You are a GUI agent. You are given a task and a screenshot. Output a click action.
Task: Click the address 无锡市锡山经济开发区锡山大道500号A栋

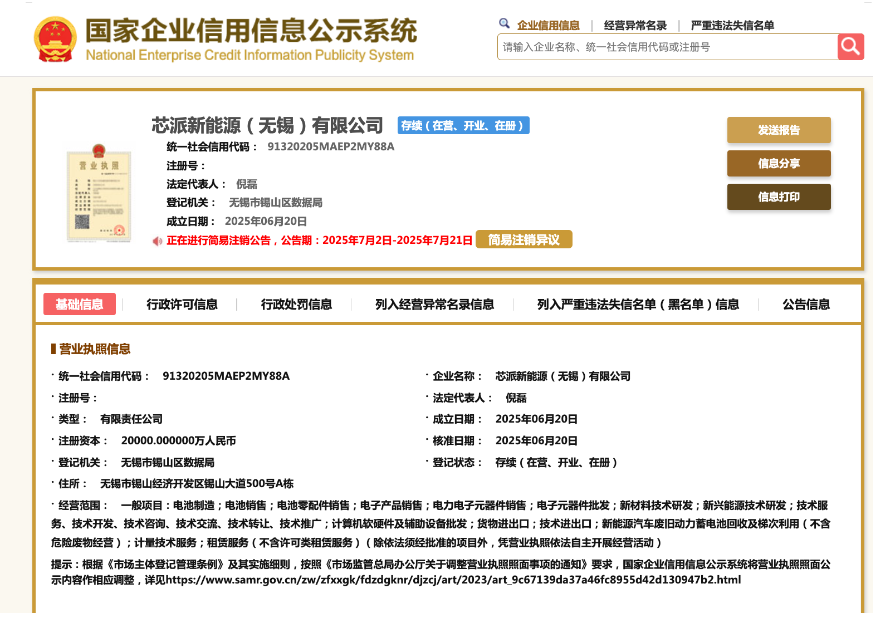pyautogui.click(x=197, y=483)
